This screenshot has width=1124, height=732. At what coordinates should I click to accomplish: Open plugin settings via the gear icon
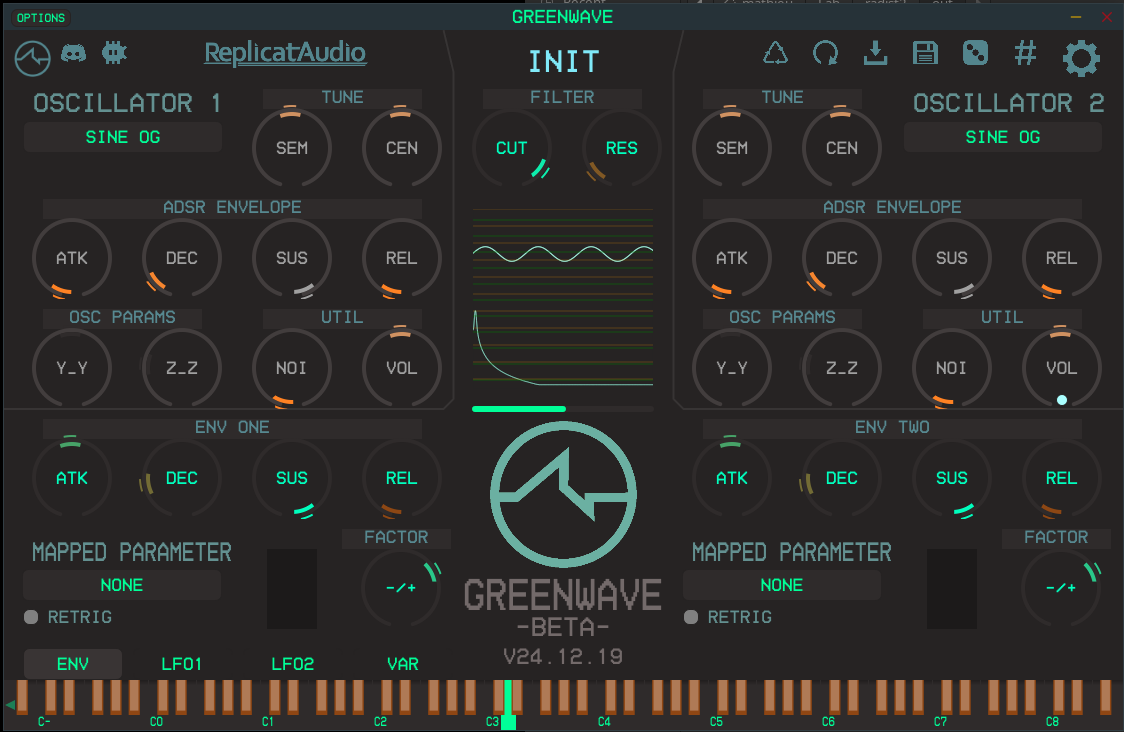[1080, 58]
